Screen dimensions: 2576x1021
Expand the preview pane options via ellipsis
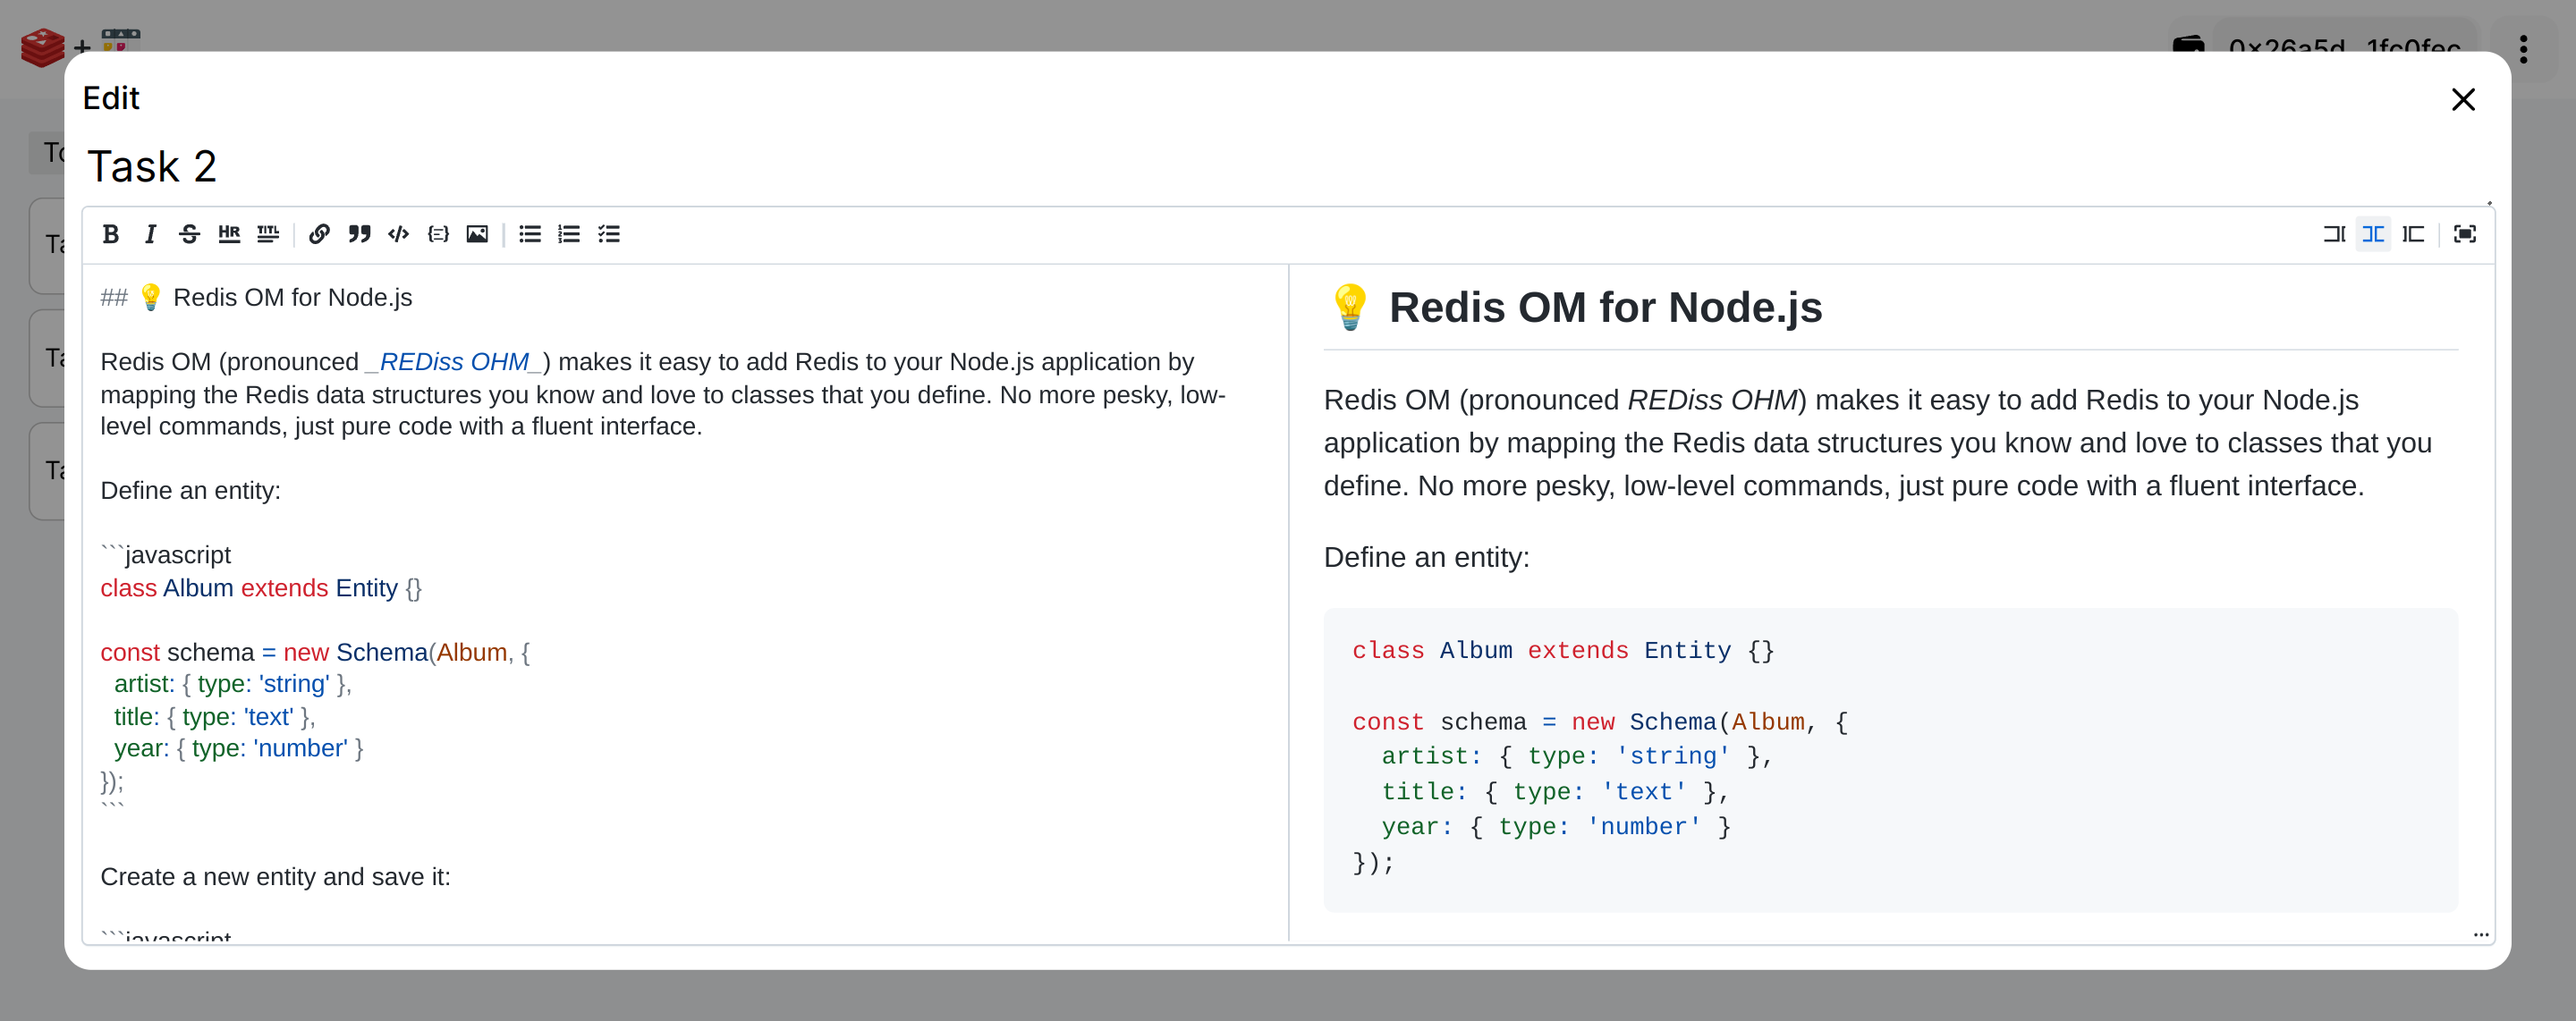(x=2482, y=934)
